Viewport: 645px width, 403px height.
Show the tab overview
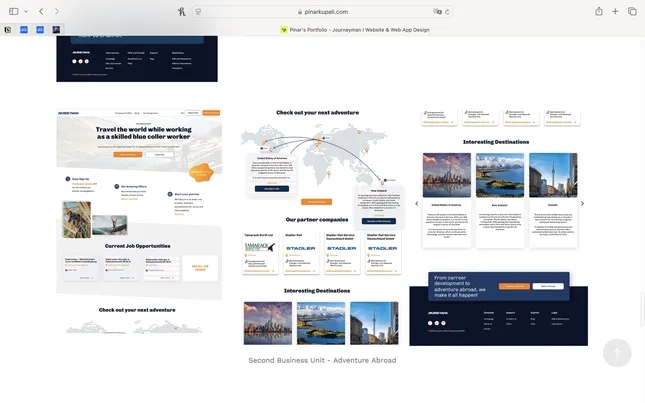tap(632, 11)
